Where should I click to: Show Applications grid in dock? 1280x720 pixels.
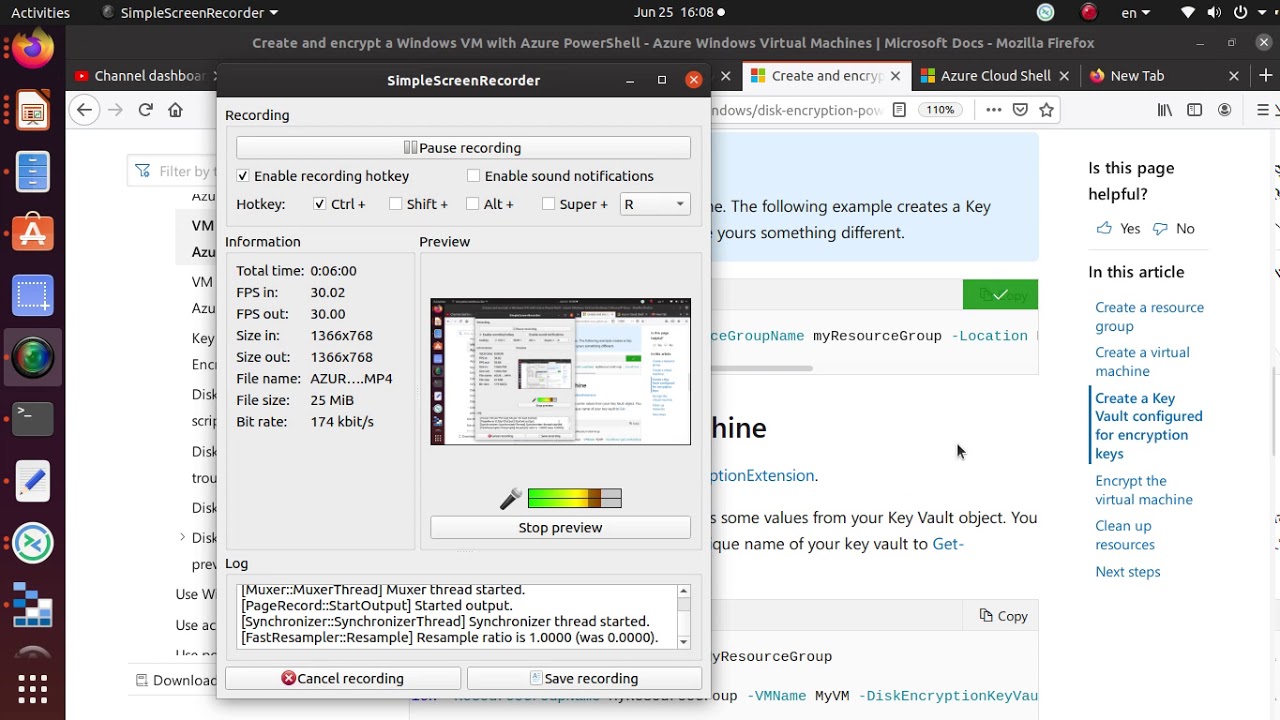32,688
